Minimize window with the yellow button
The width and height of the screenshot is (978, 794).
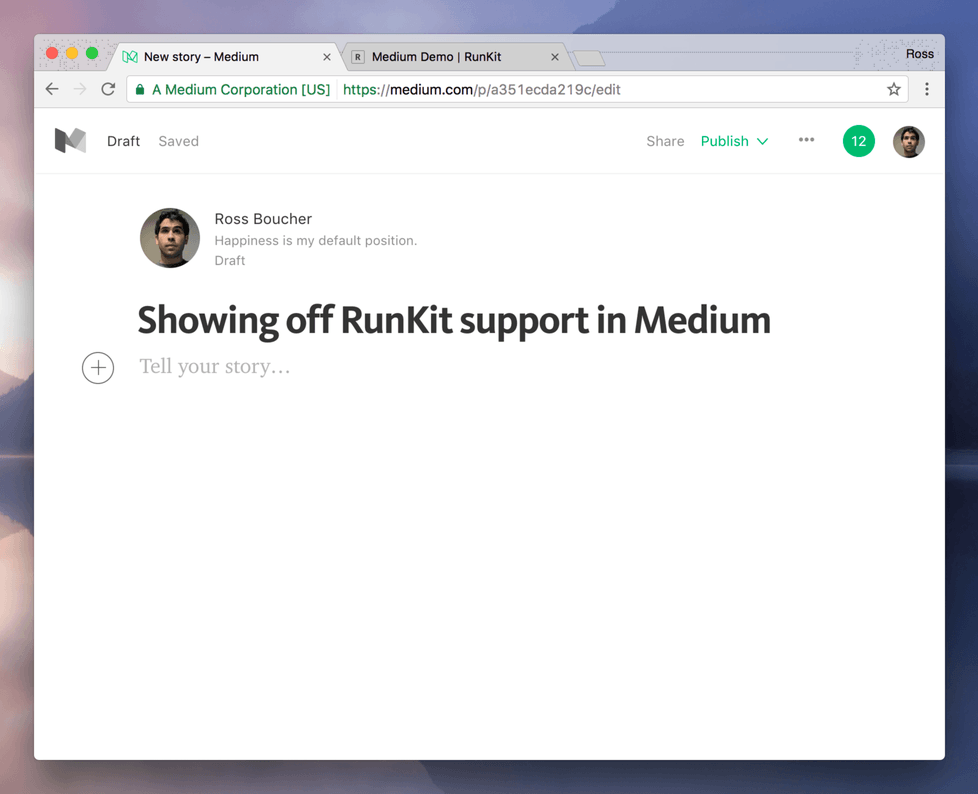[72, 54]
